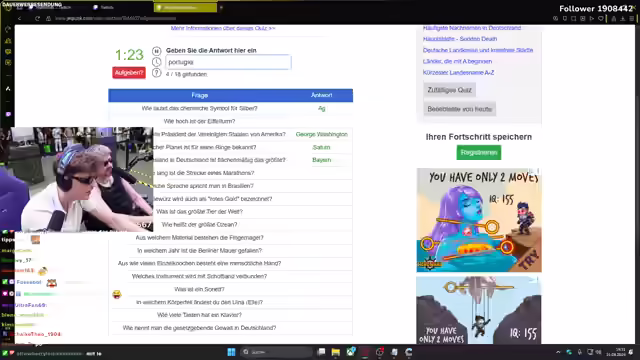Click into the answer input field
This screenshot has width=640, height=360.
(228, 62)
